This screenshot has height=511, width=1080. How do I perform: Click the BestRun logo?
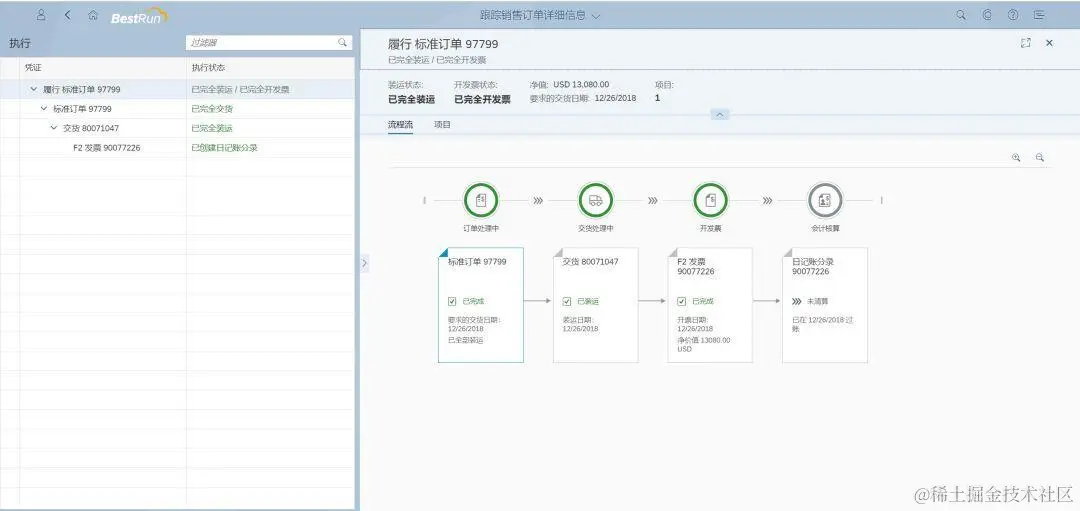[x=140, y=15]
